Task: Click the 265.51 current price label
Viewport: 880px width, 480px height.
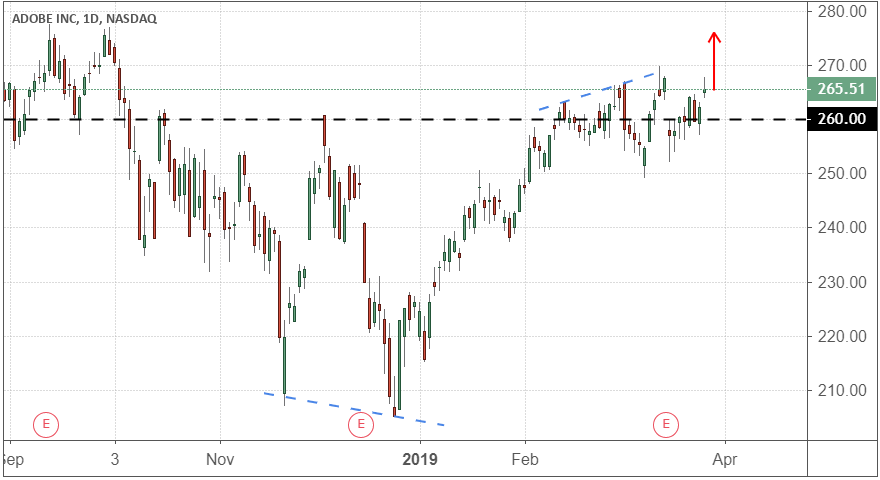Action: point(840,89)
